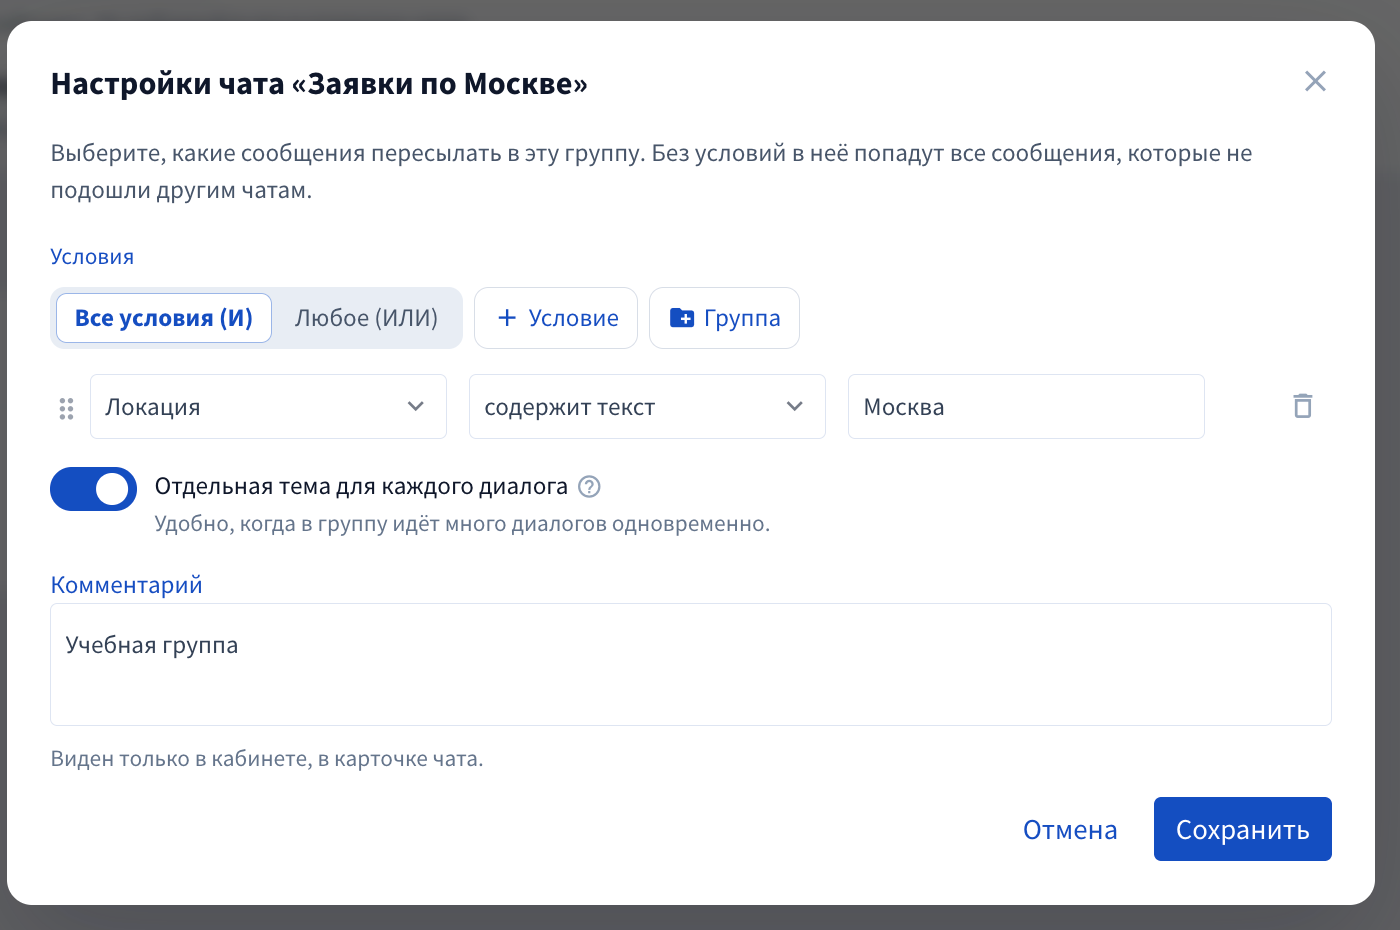The width and height of the screenshot is (1400, 930).
Task: Click the help icon next to Отдельная тема
Action: [x=590, y=487]
